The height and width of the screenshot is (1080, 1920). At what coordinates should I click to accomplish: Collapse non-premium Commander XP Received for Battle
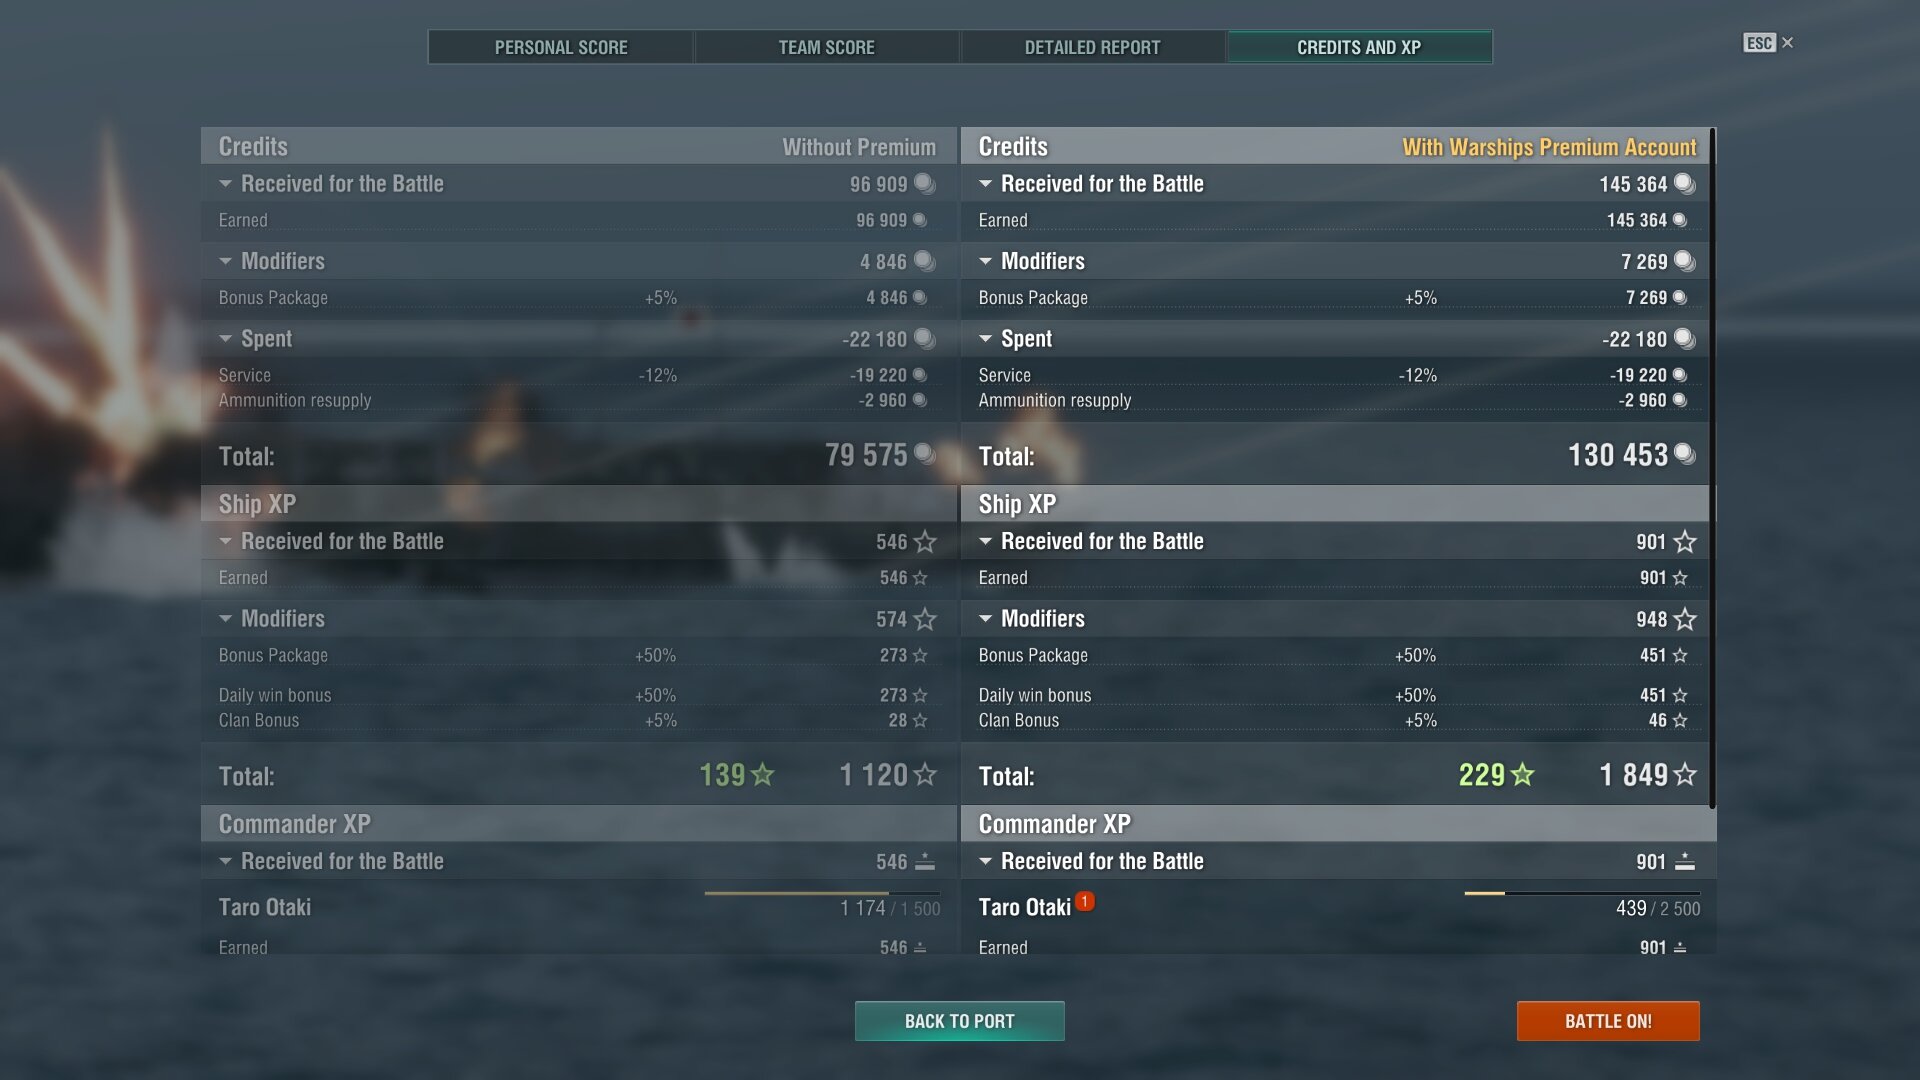226,861
